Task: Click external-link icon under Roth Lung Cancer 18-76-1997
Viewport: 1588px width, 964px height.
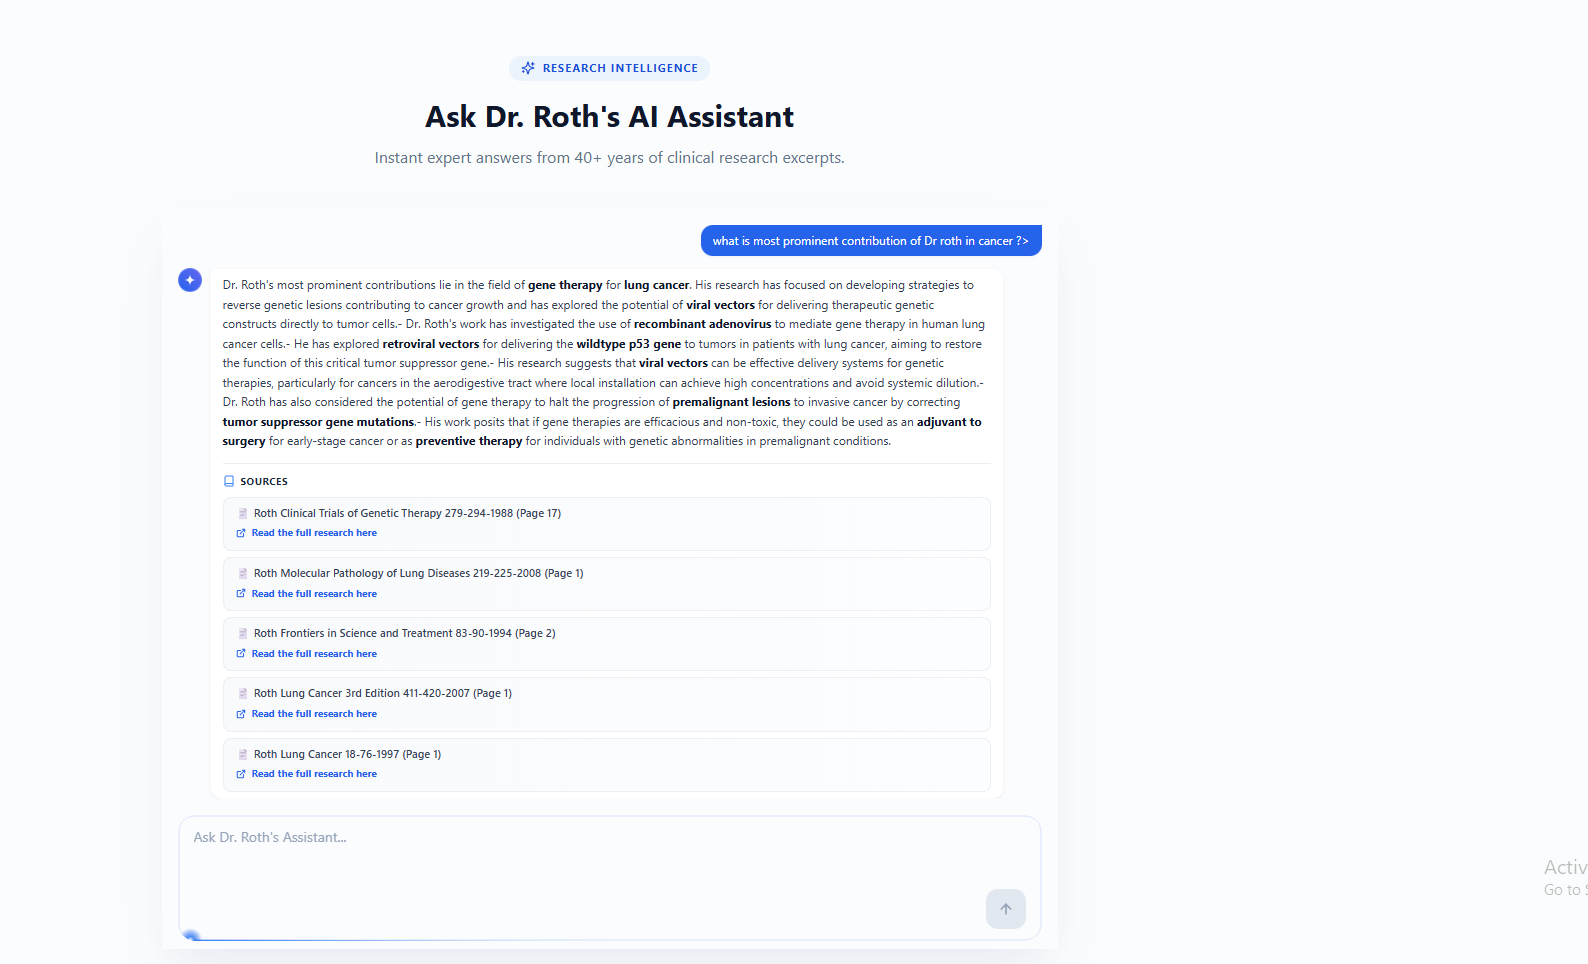Action: (241, 774)
